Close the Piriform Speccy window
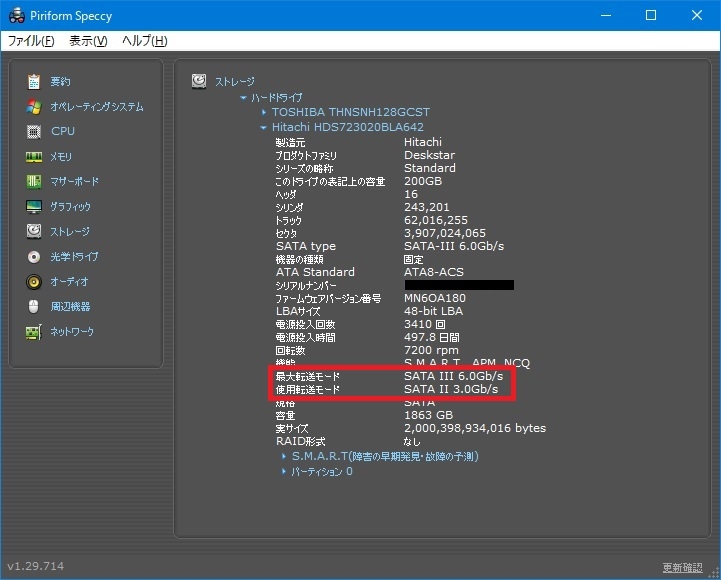The height and width of the screenshot is (580, 721). pyautogui.click(x=697, y=15)
